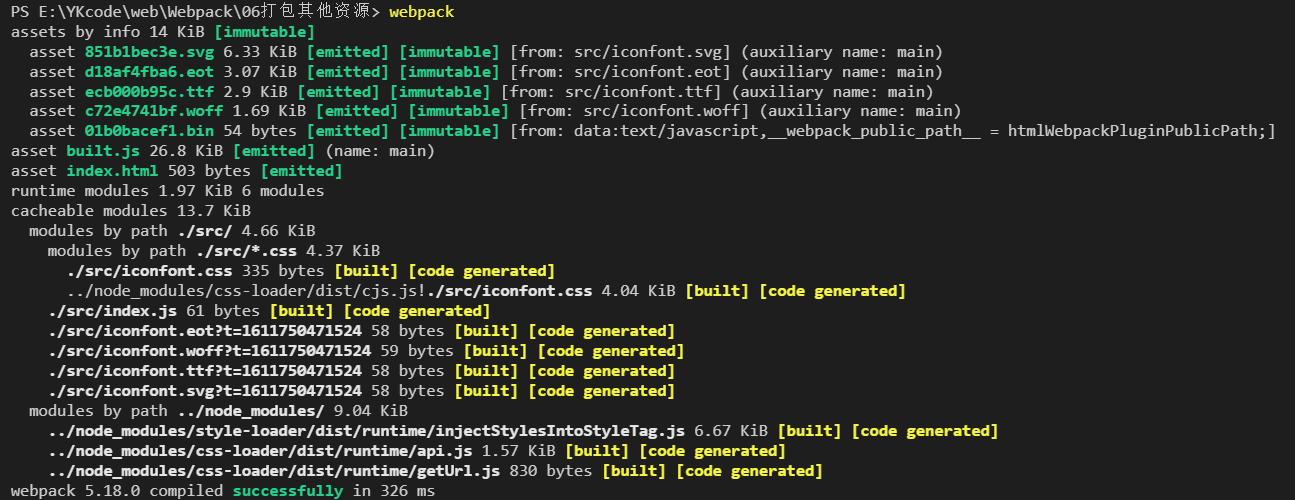
Task: Click the built.js asset name
Action: click(103, 151)
